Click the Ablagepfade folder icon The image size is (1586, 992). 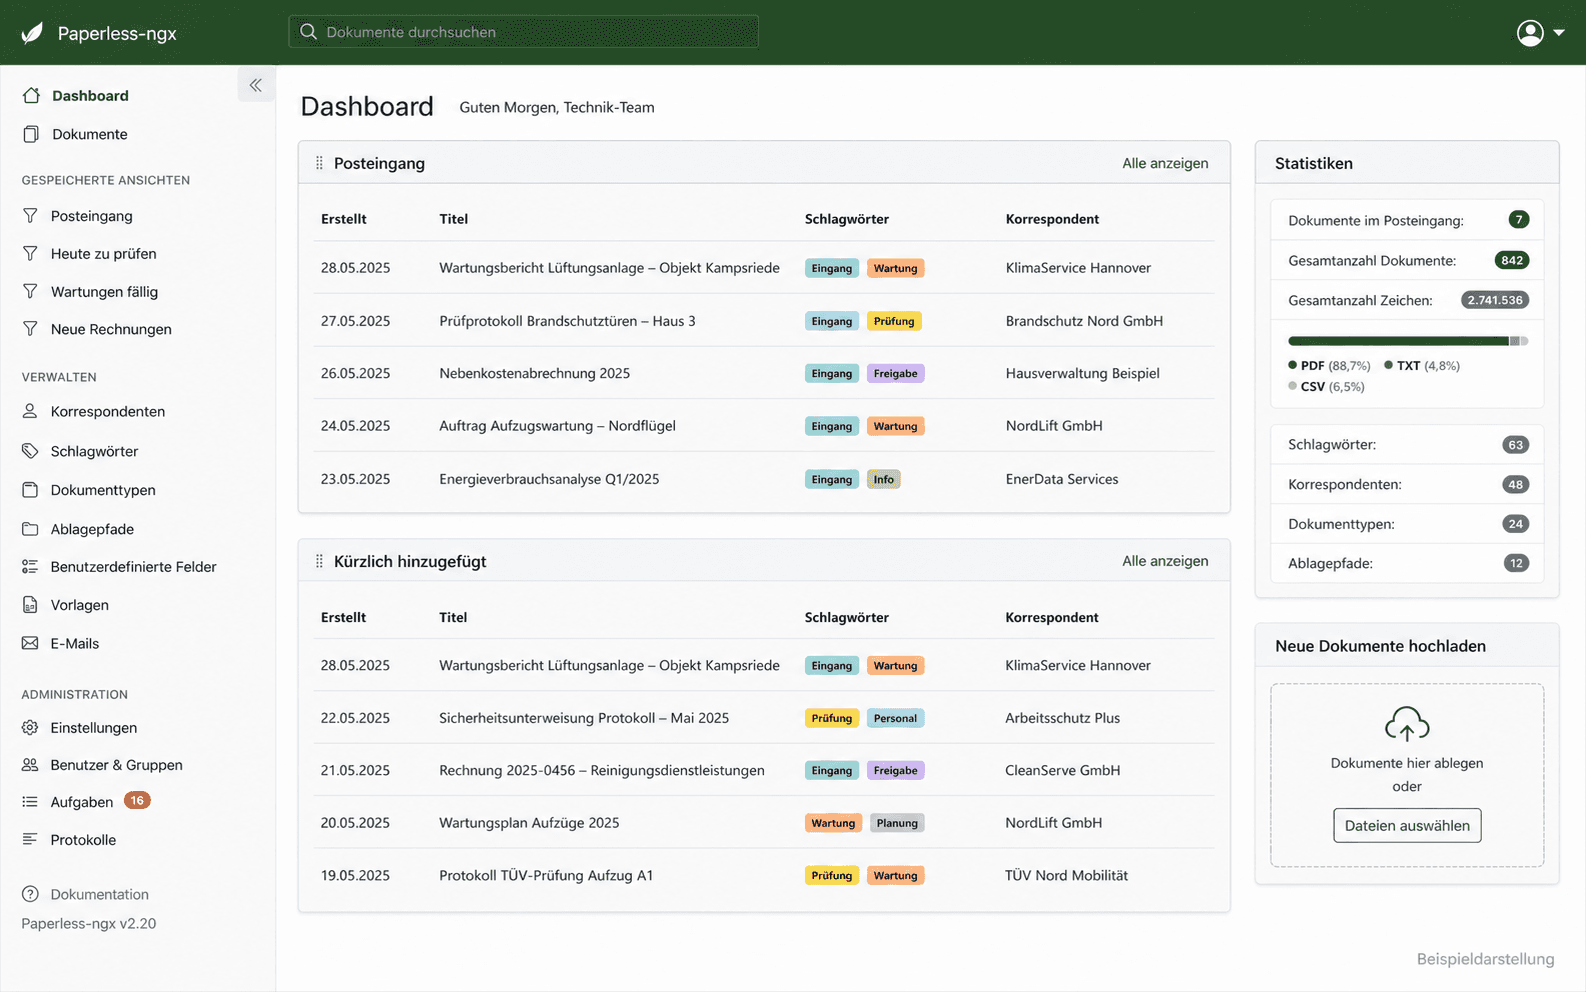[30, 529]
